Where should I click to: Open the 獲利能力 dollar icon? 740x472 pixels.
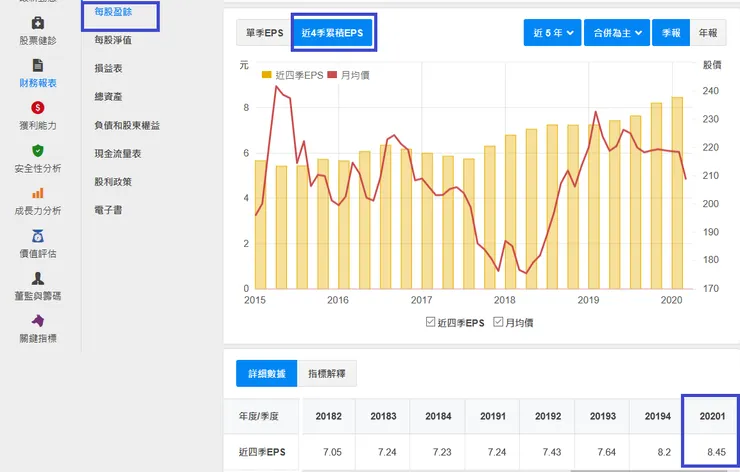(38, 108)
